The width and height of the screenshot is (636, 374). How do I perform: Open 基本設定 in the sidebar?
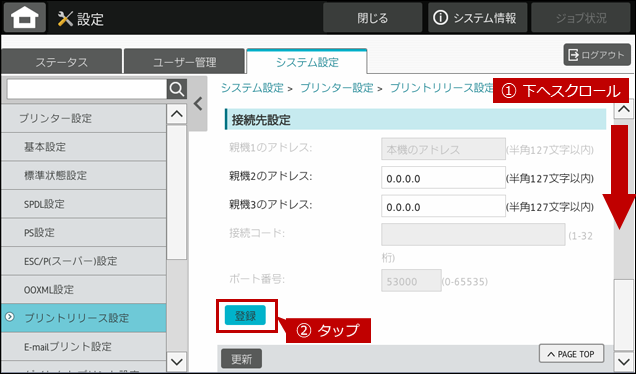point(84,147)
